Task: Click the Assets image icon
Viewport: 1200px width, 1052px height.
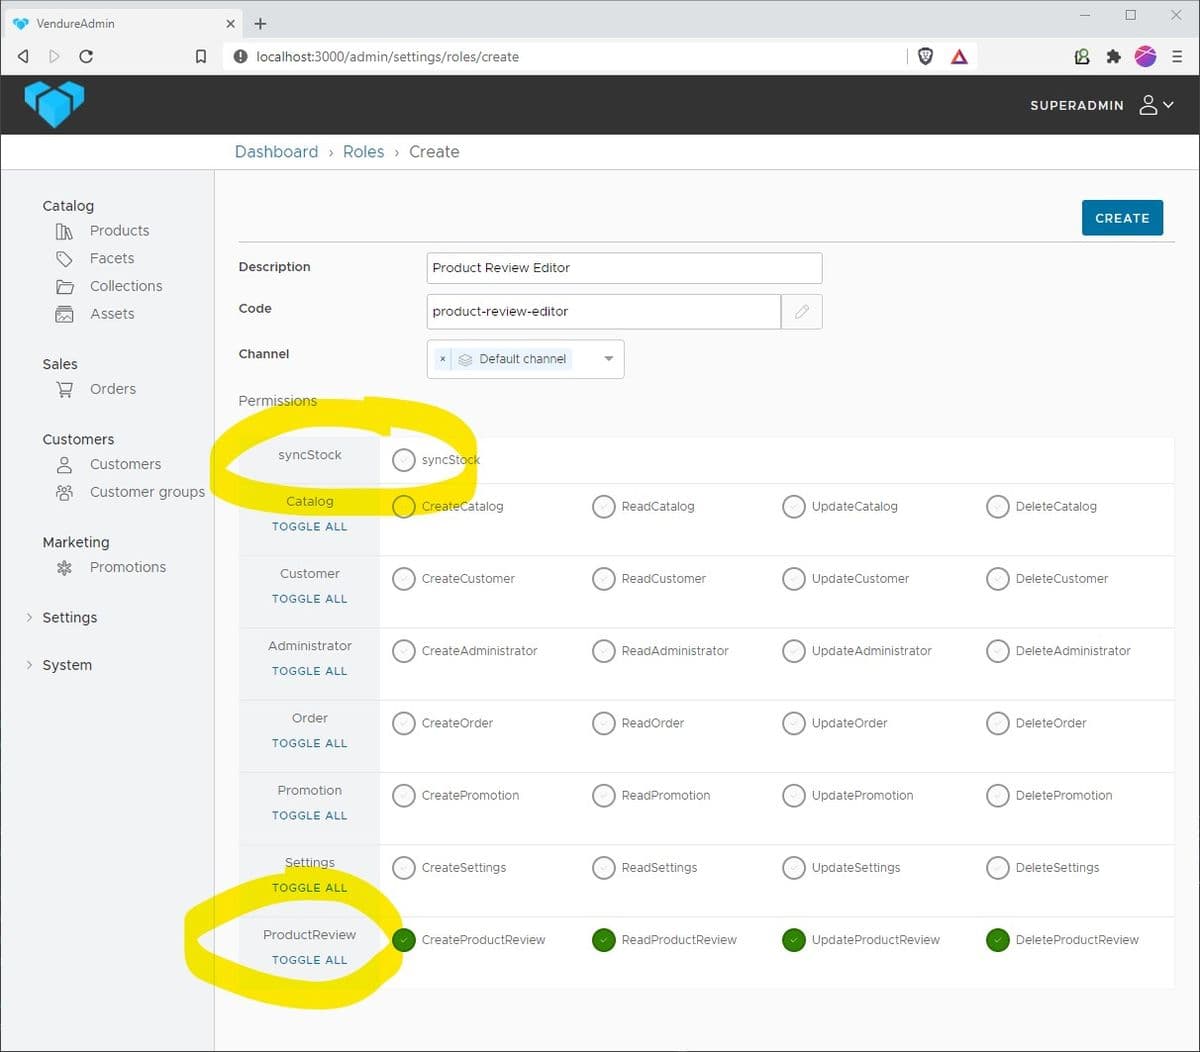Action: [x=64, y=315]
